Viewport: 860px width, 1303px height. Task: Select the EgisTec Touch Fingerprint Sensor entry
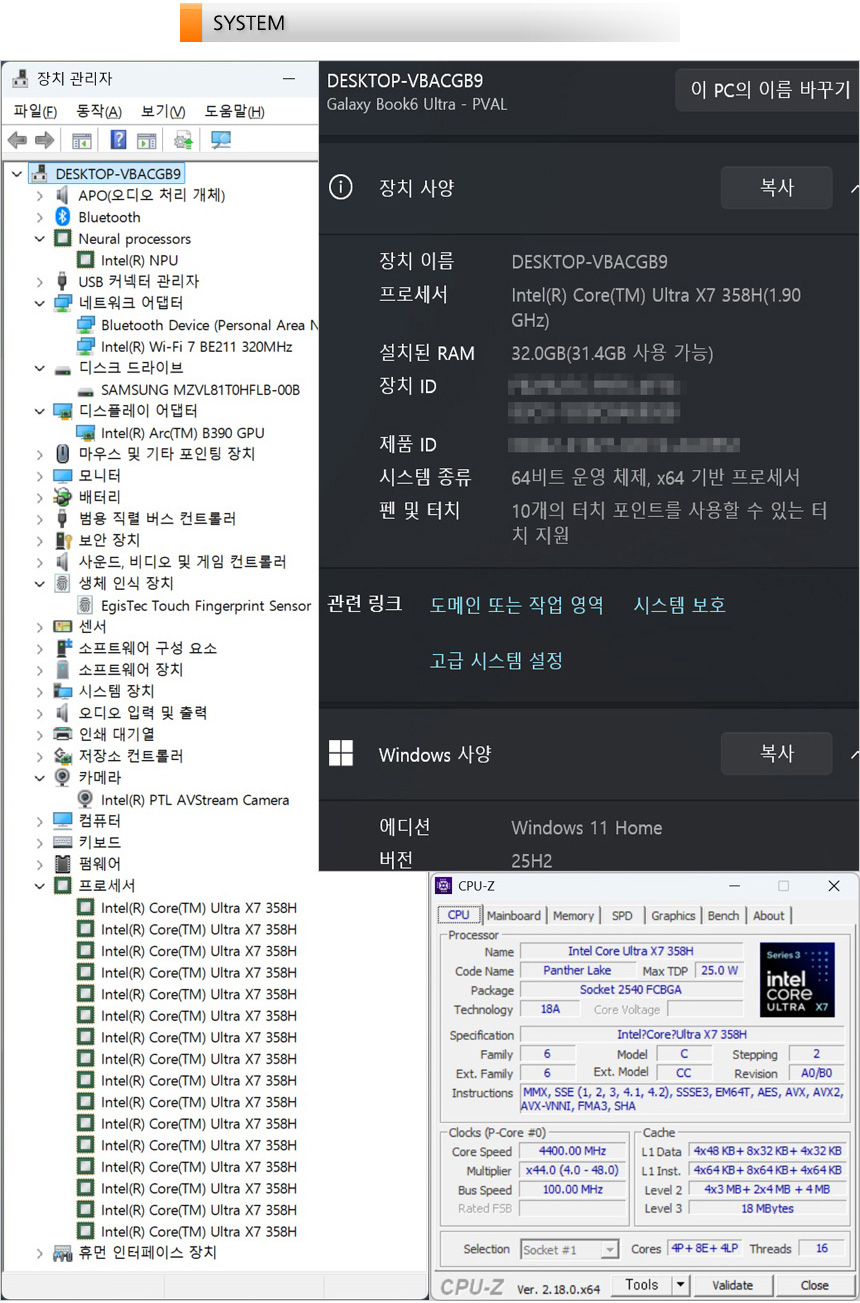click(x=205, y=605)
